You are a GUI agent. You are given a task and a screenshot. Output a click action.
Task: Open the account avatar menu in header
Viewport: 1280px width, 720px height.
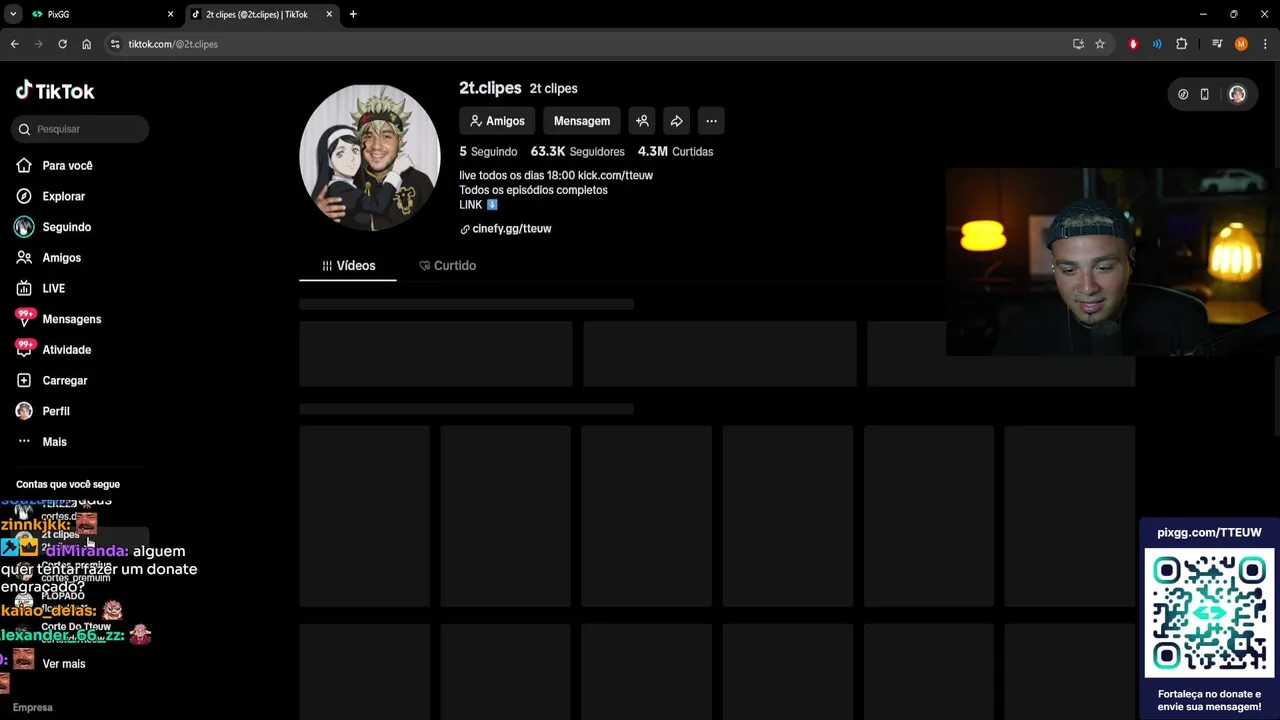pyautogui.click(x=1237, y=94)
